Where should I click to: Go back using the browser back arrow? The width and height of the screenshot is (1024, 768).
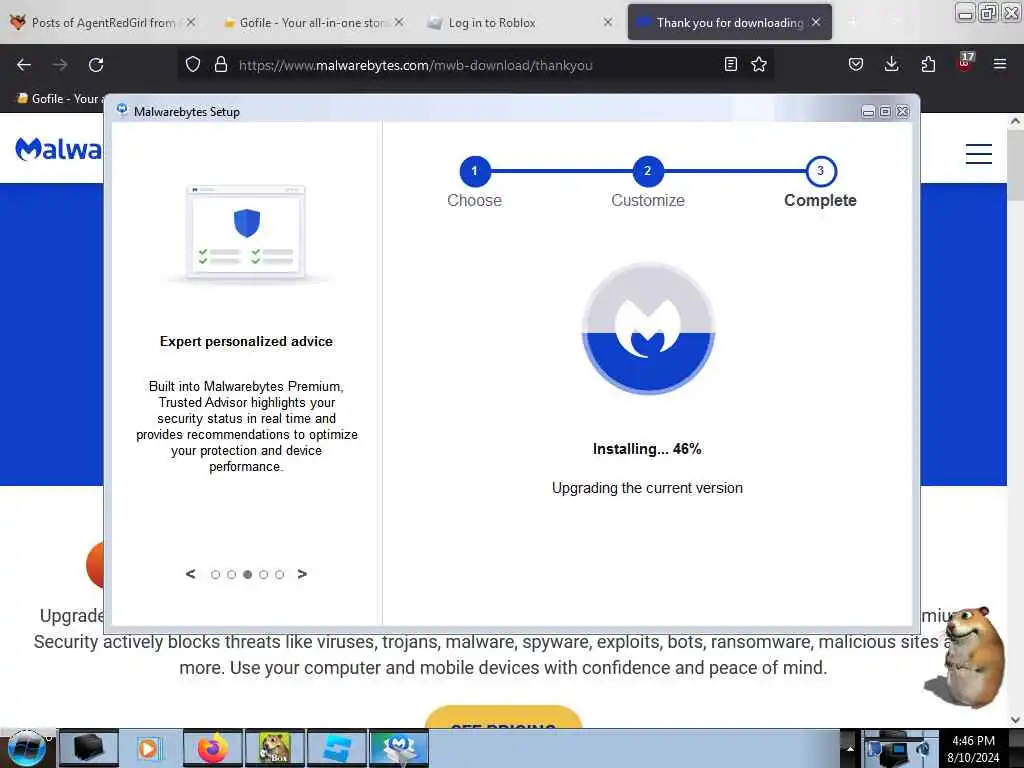point(24,65)
